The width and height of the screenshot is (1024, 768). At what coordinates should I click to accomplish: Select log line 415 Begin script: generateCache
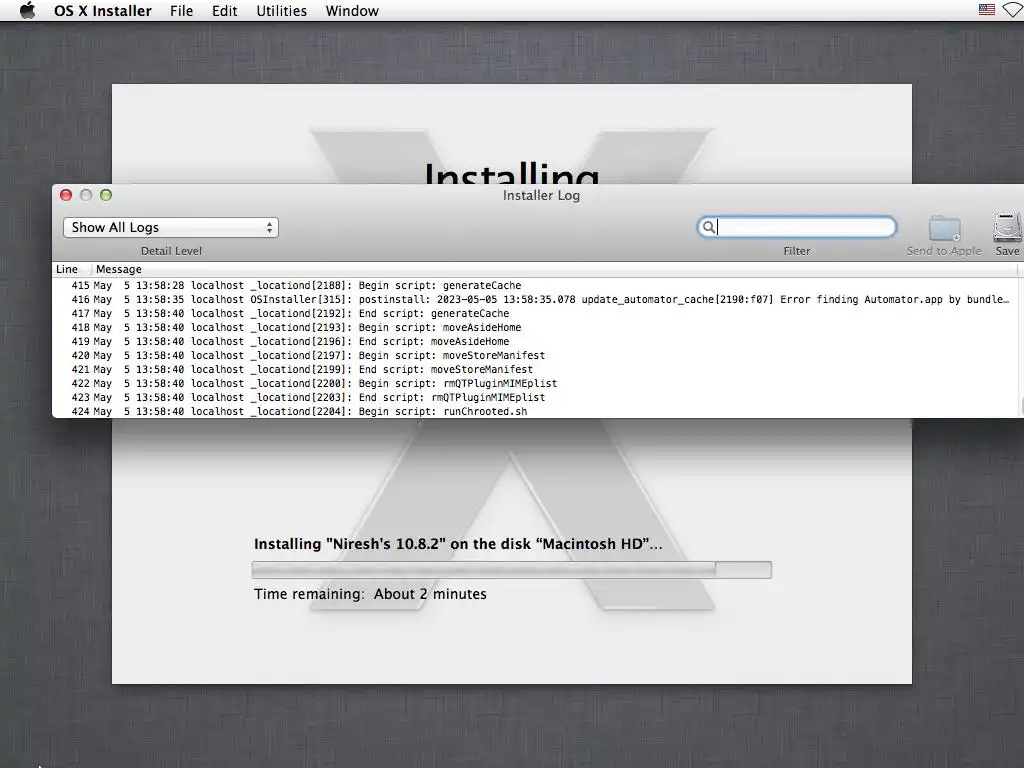coord(536,285)
